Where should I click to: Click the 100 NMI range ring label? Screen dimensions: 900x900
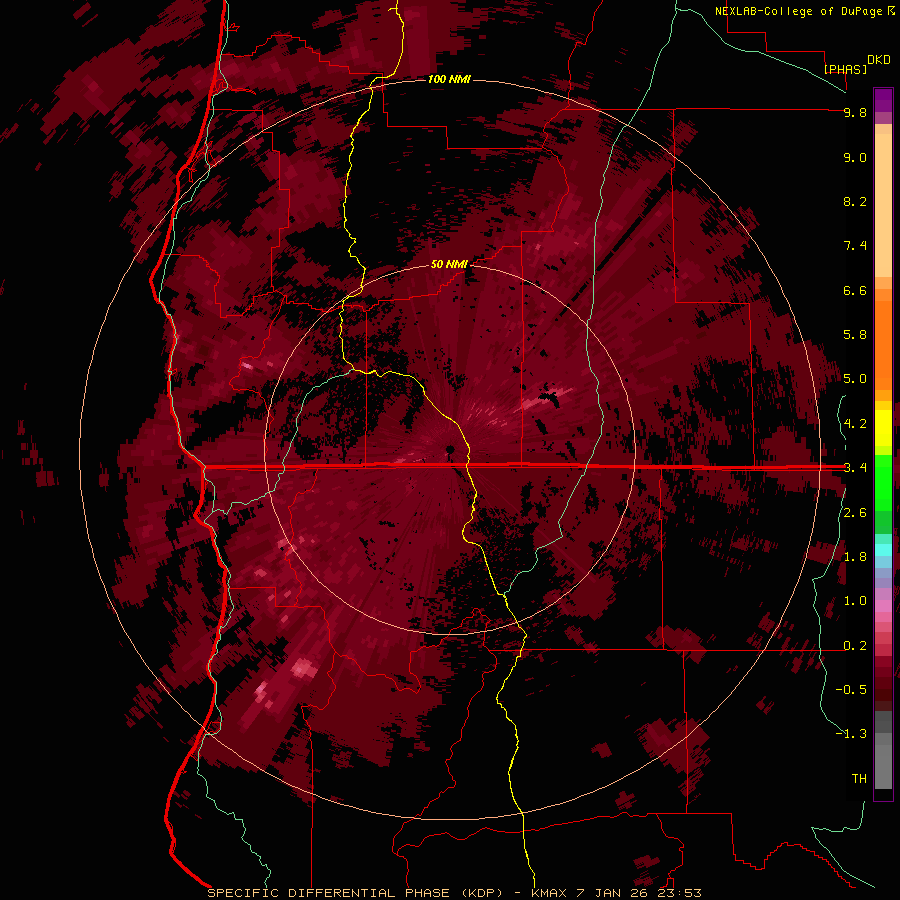click(449, 79)
